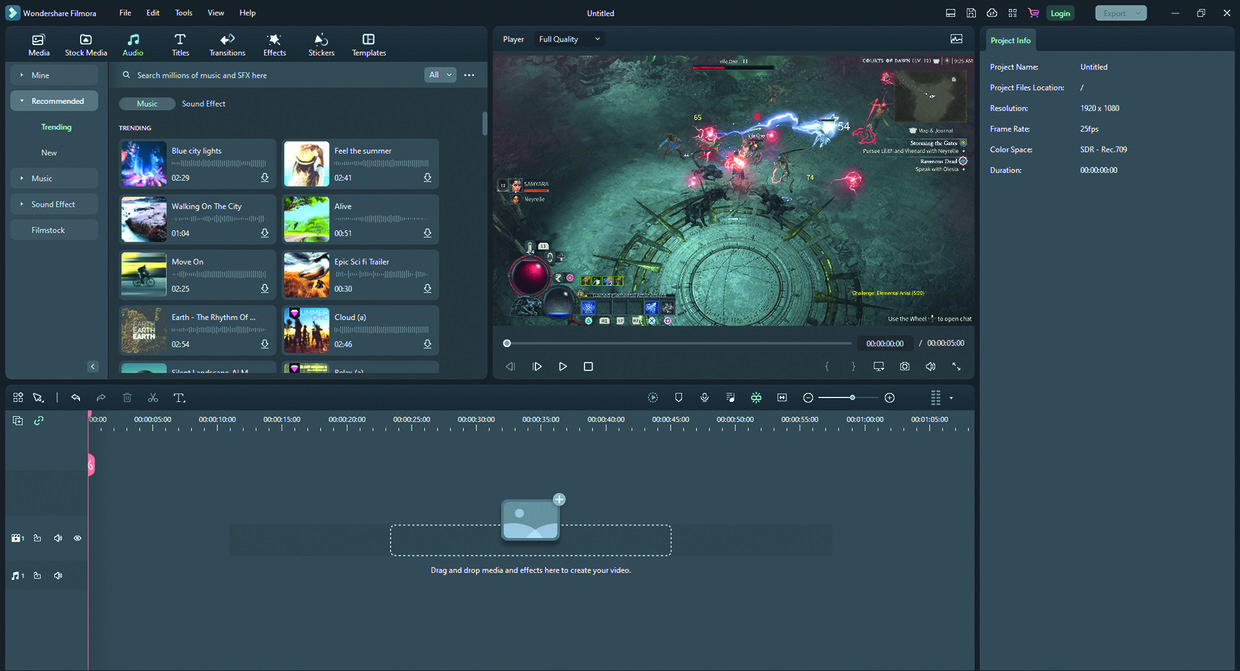Viewport: 1240px width, 671px height.
Task: Click the Project Info tab
Action: click(1010, 41)
